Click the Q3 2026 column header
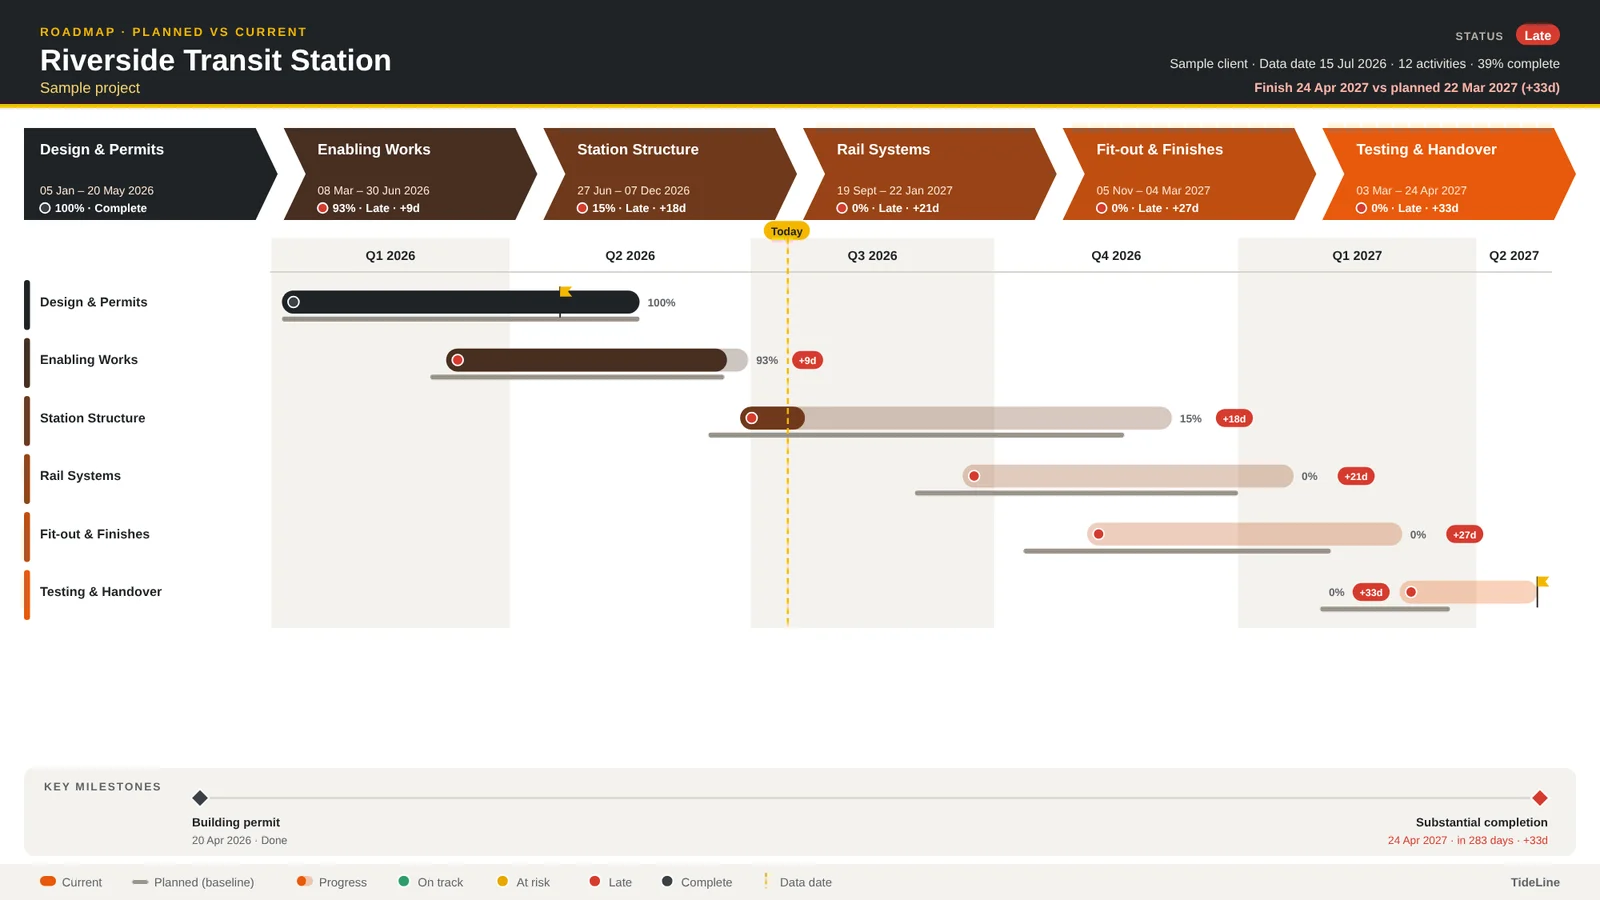 pyautogui.click(x=872, y=255)
